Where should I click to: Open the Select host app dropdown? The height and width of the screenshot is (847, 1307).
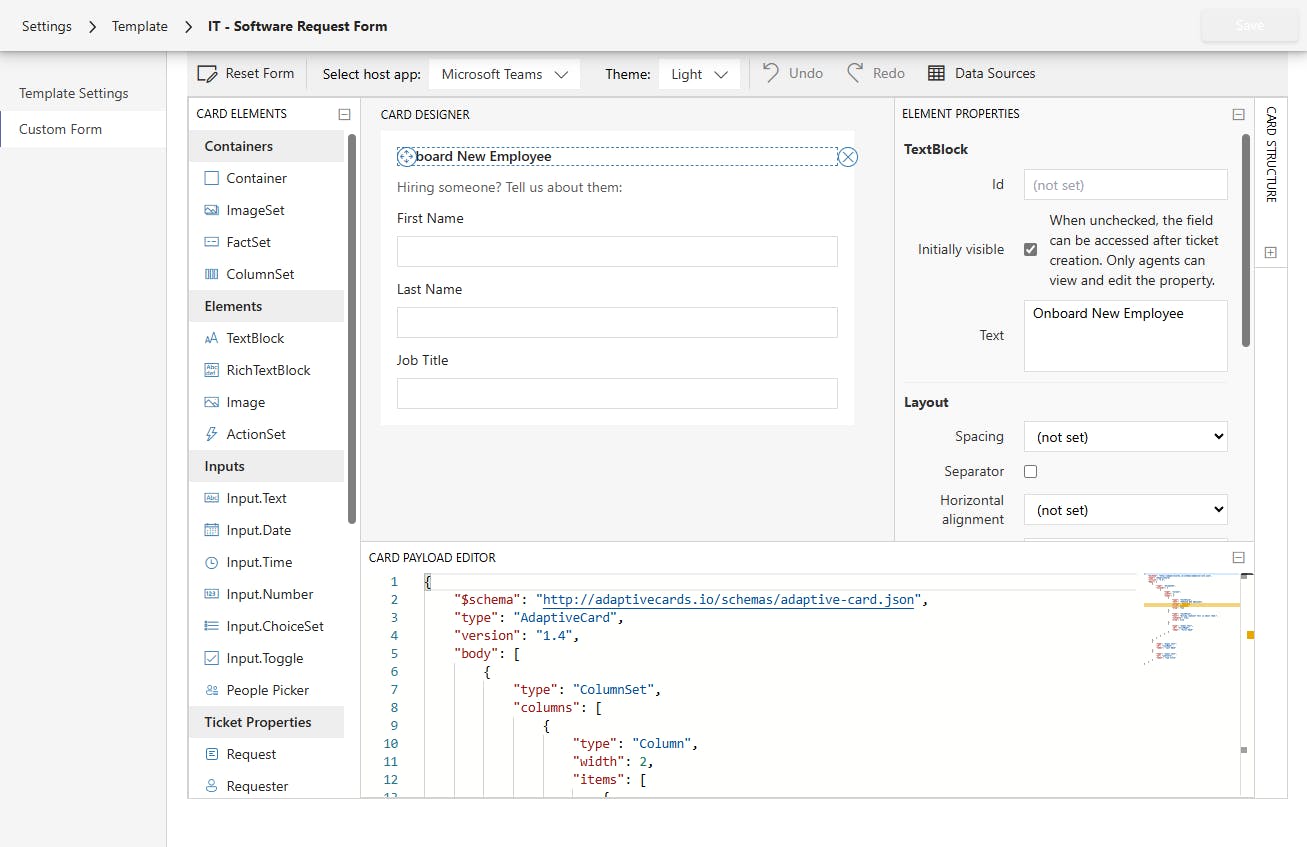click(x=504, y=74)
